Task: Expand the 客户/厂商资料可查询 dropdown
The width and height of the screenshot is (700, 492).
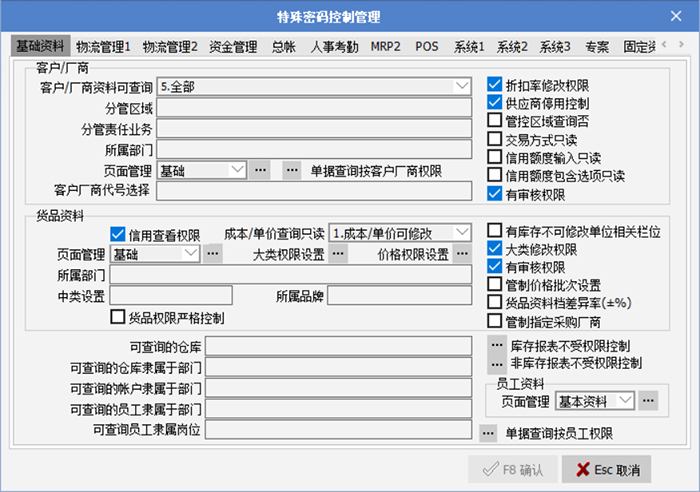Action: point(461,87)
